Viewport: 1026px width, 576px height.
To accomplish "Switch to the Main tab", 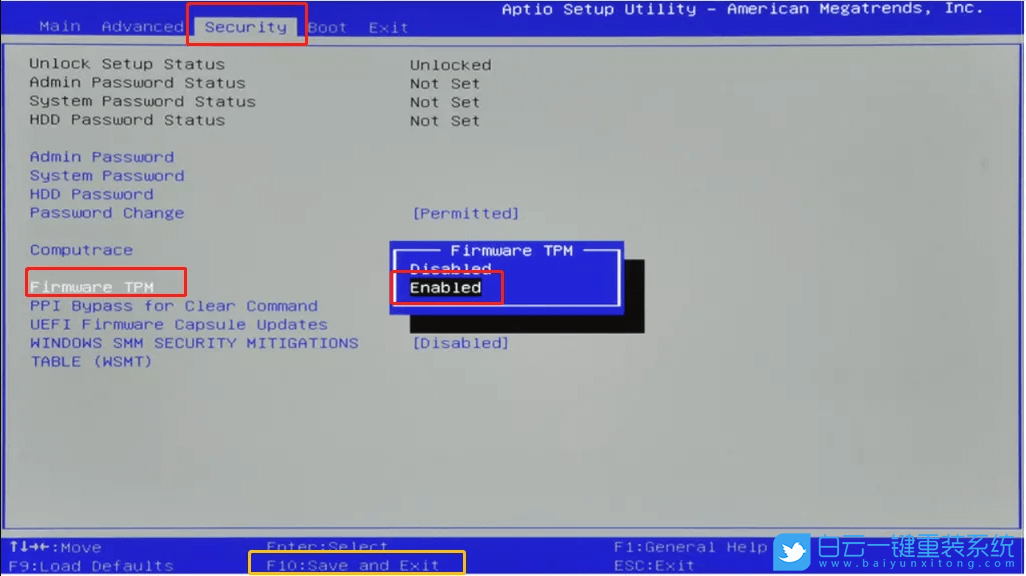I will click(x=59, y=26).
